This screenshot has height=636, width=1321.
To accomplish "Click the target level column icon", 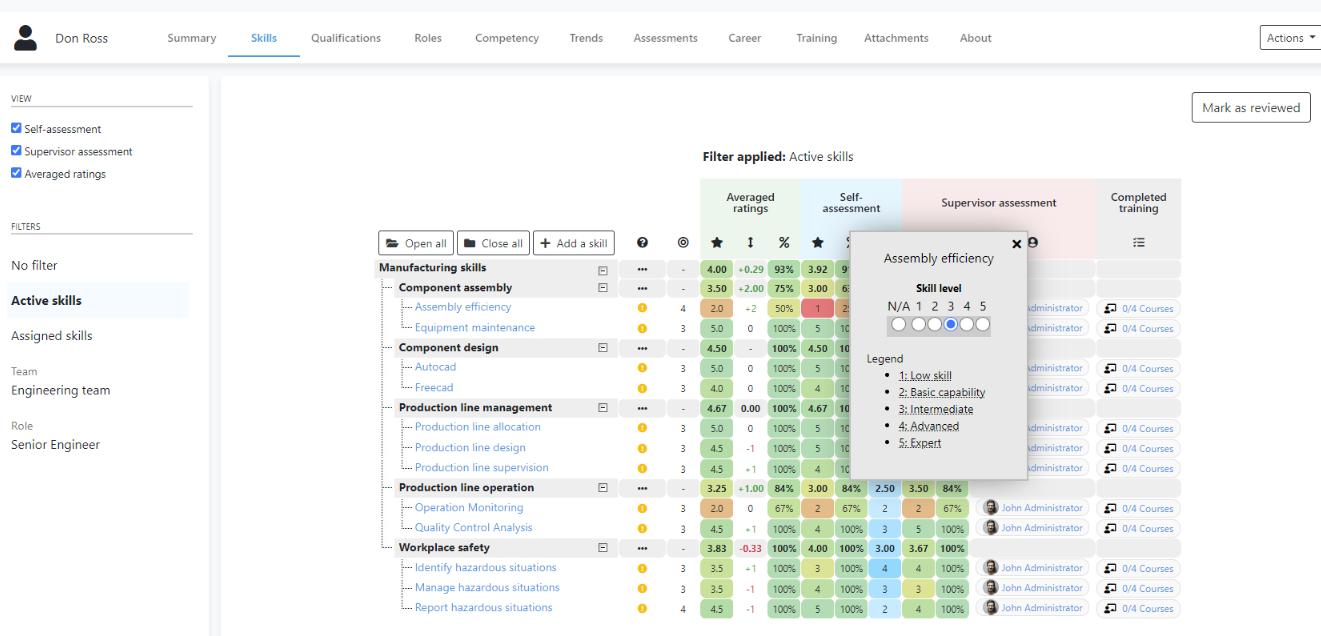I will point(683,243).
